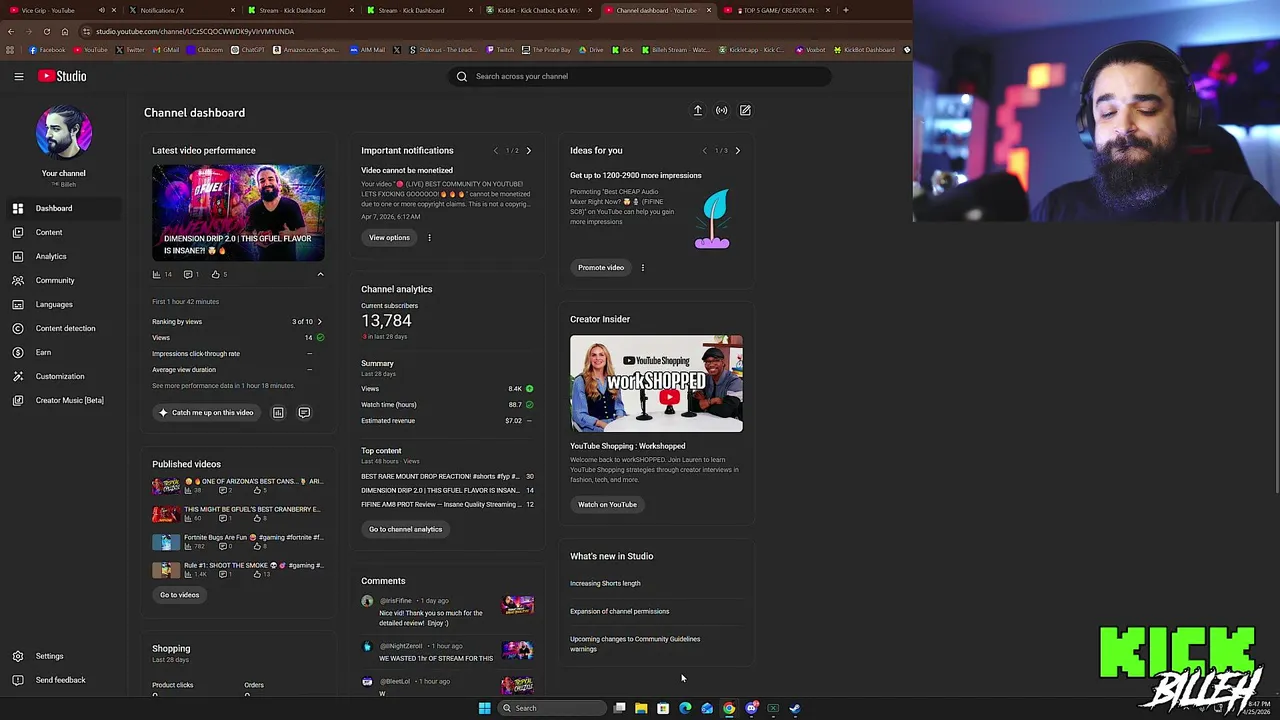The height and width of the screenshot is (720, 1280).
Task: Click the Send feedback icon in sidebar
Action: click(x=18, y=680)
